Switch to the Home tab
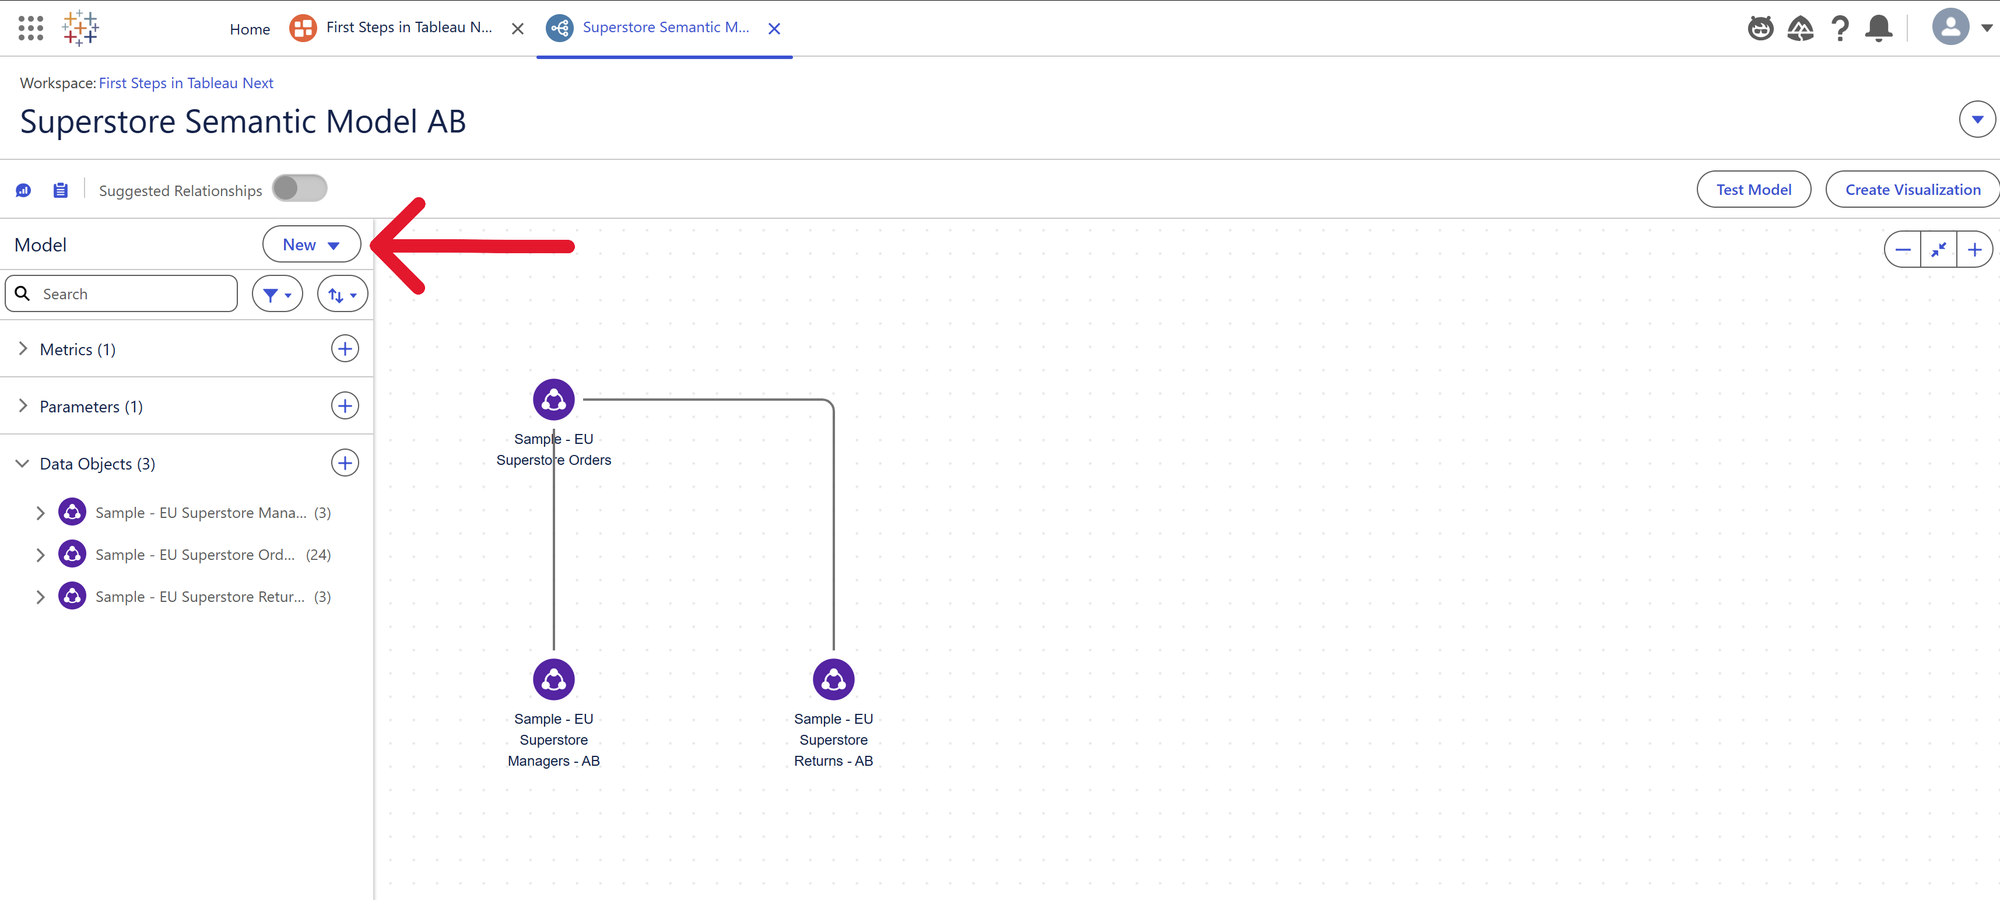 (250, 29)
